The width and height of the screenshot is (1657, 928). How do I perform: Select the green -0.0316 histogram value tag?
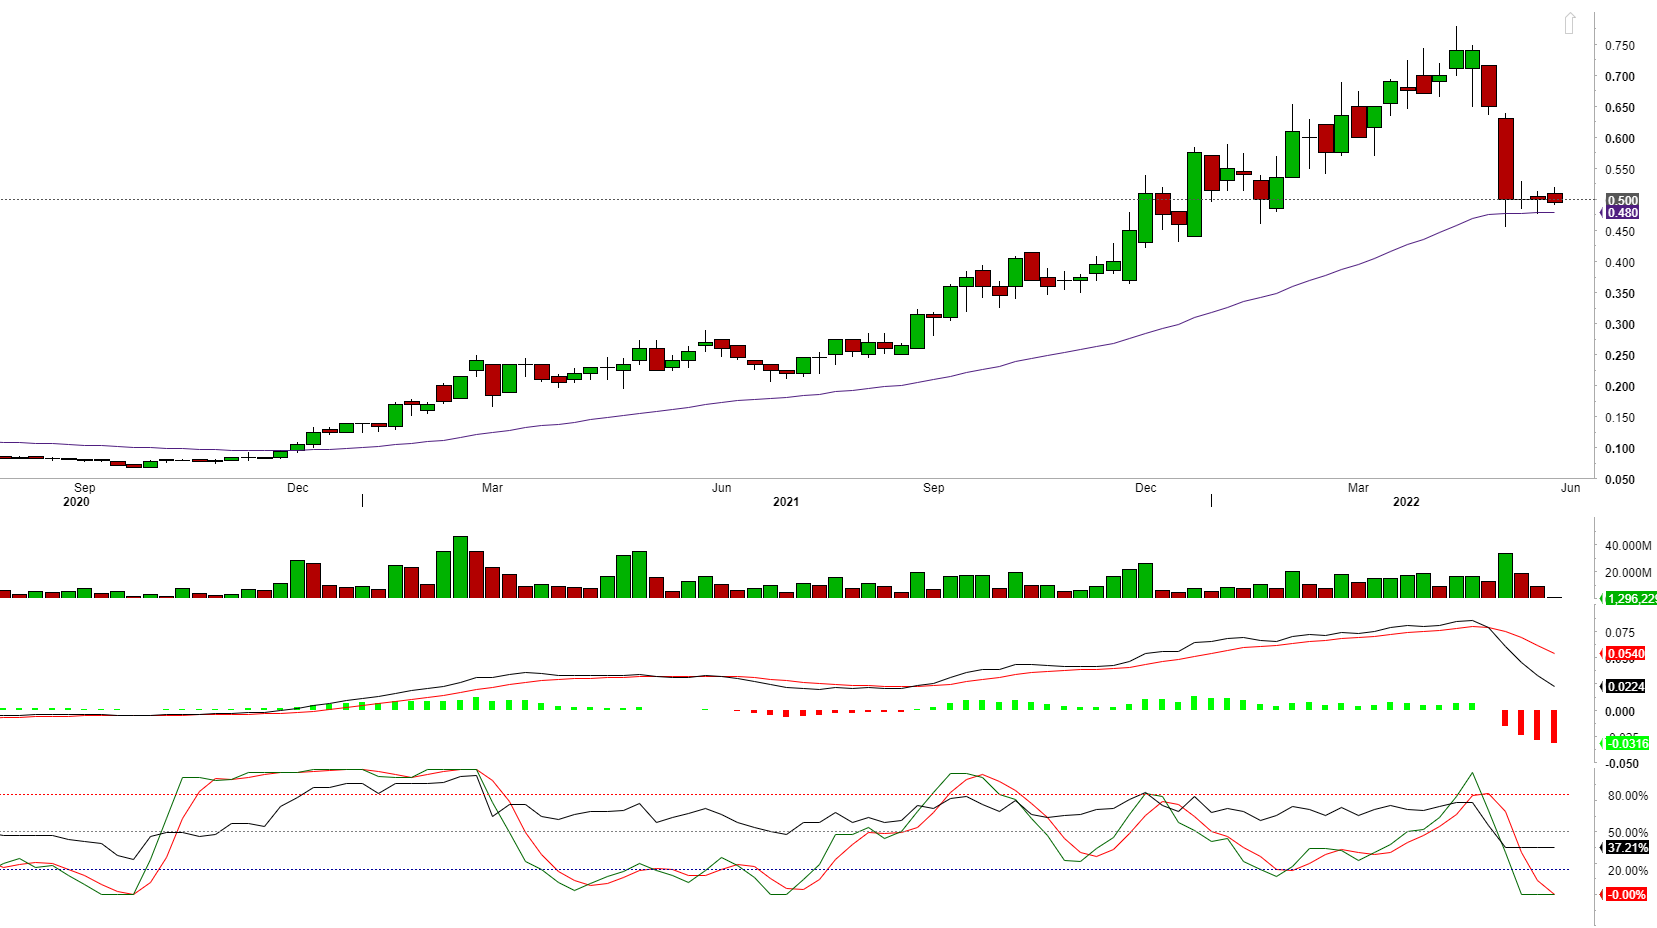click(1626, 743)
